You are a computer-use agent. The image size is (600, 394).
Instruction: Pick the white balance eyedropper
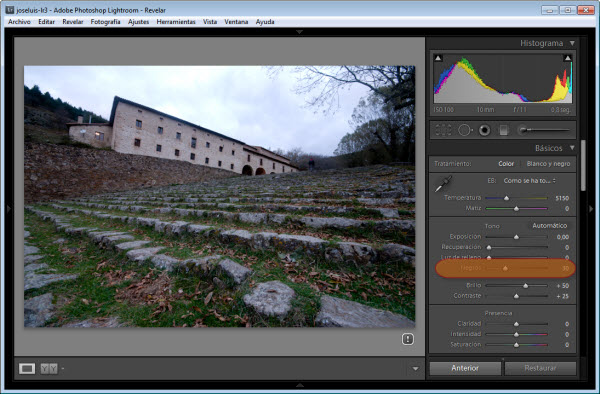443,184
